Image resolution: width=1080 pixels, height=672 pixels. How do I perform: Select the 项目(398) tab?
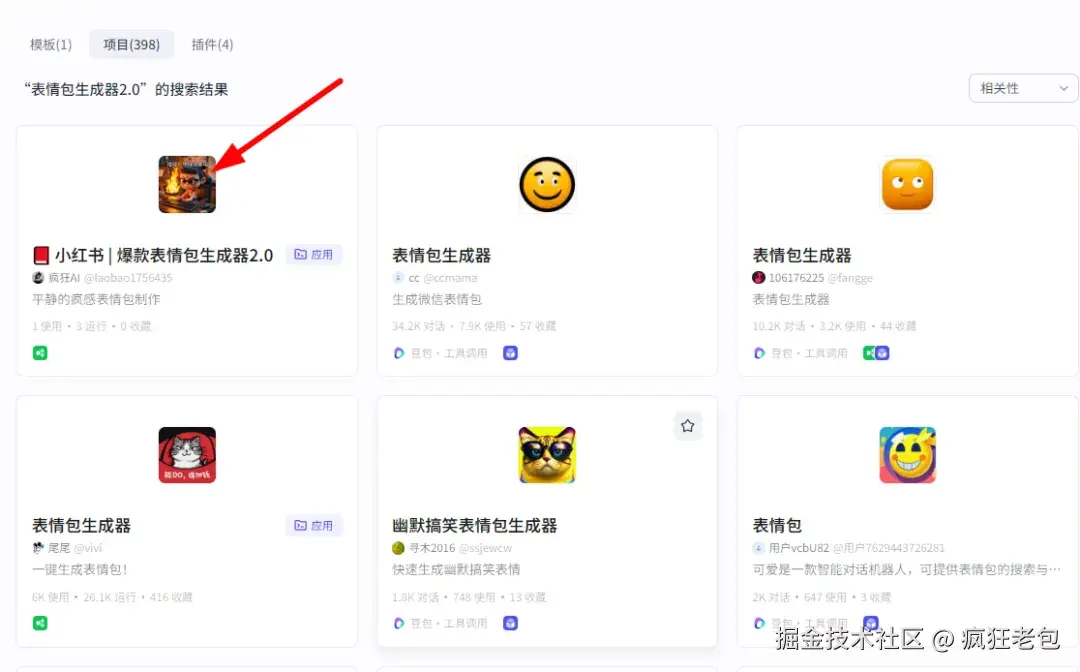coord(131,44)
